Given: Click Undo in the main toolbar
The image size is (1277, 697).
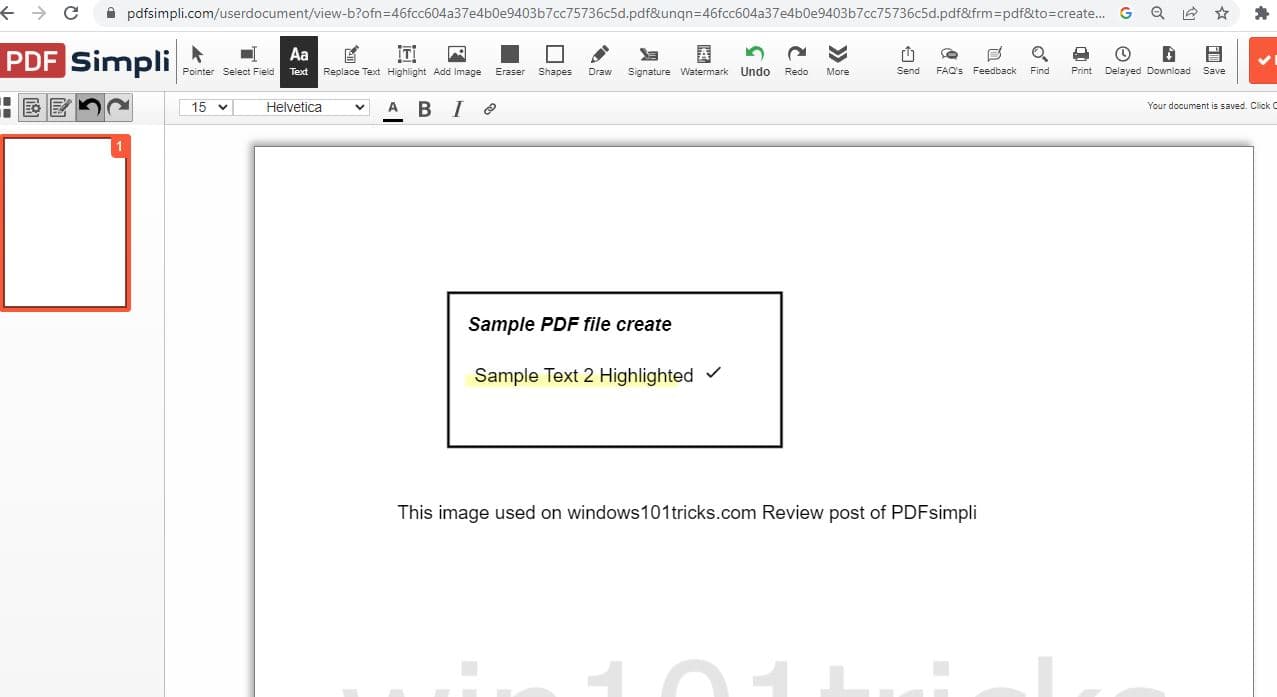Looking at the screenshot, I should (x=755, y=60).
